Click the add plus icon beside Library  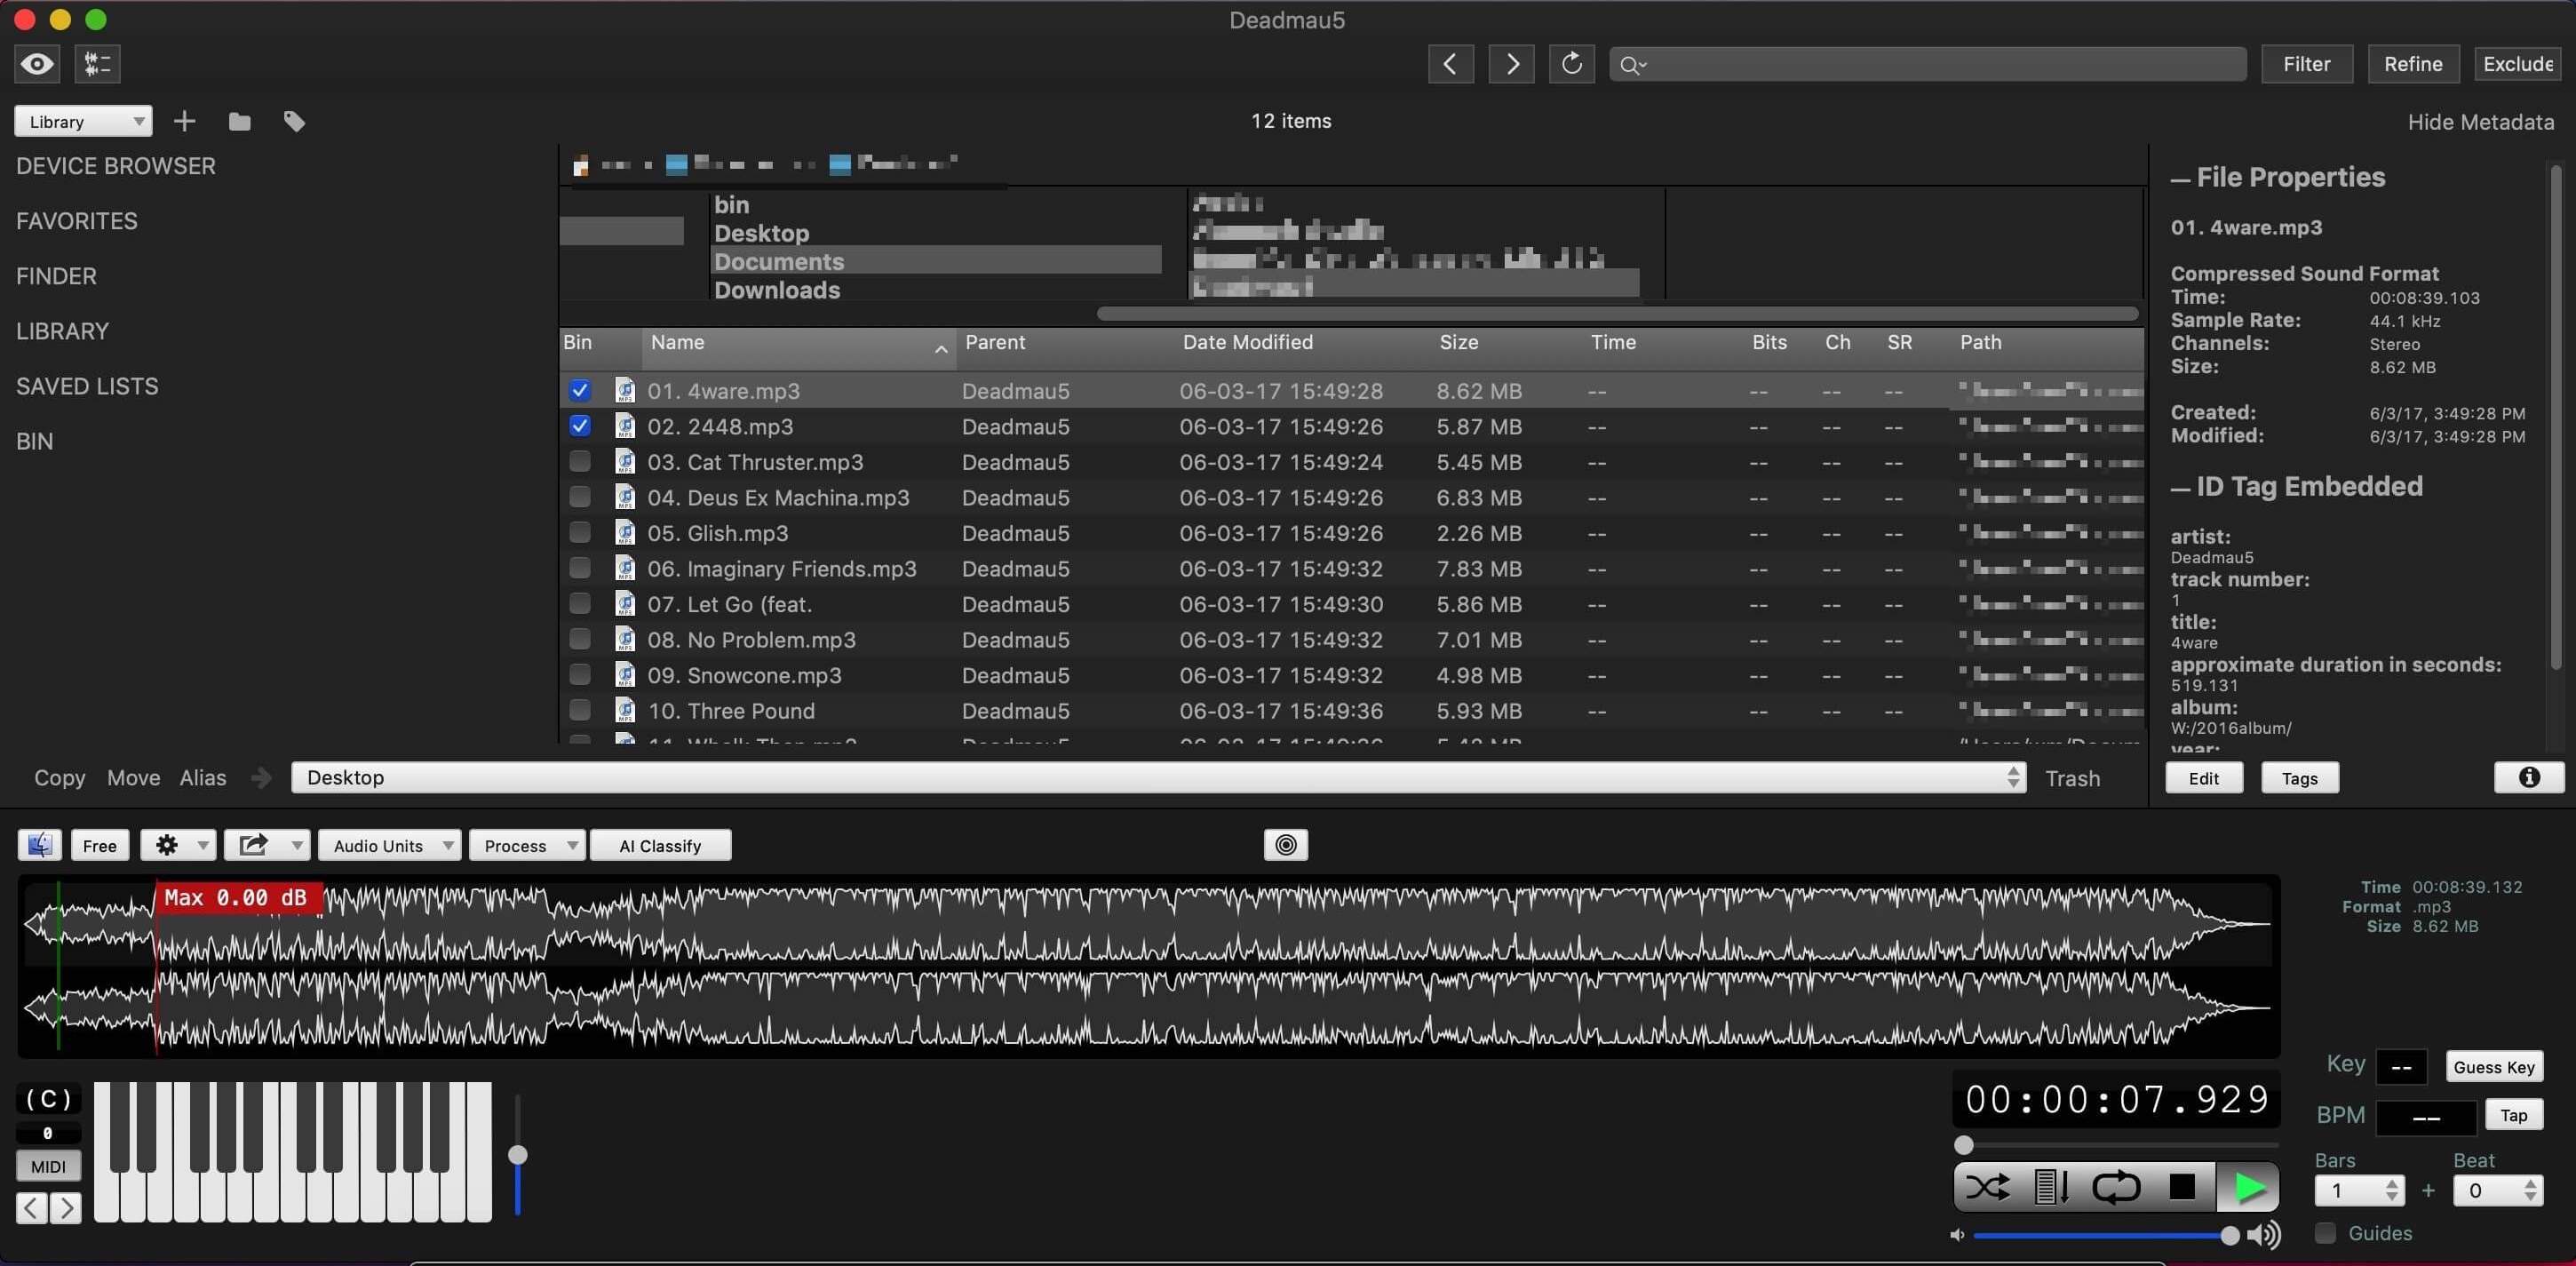pyautogui.click(x=184, y=122)
